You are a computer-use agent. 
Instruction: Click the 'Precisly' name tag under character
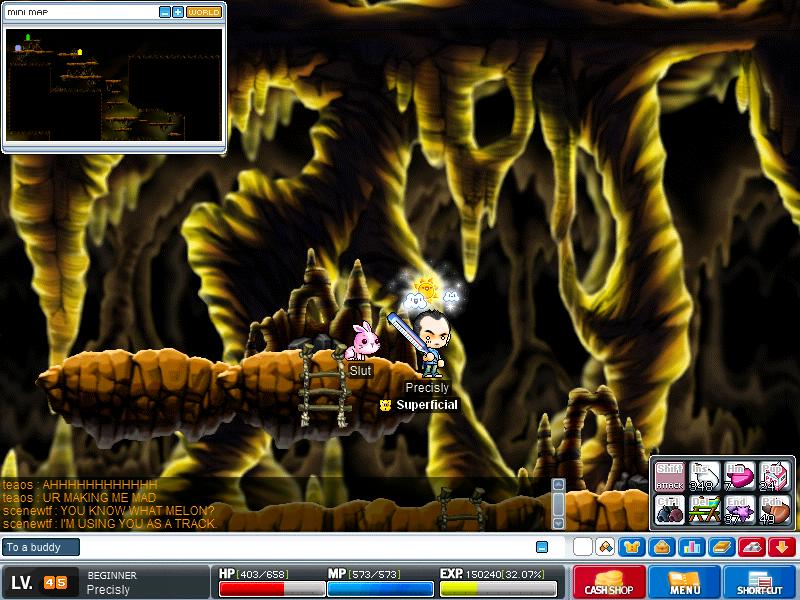point(427,388)
